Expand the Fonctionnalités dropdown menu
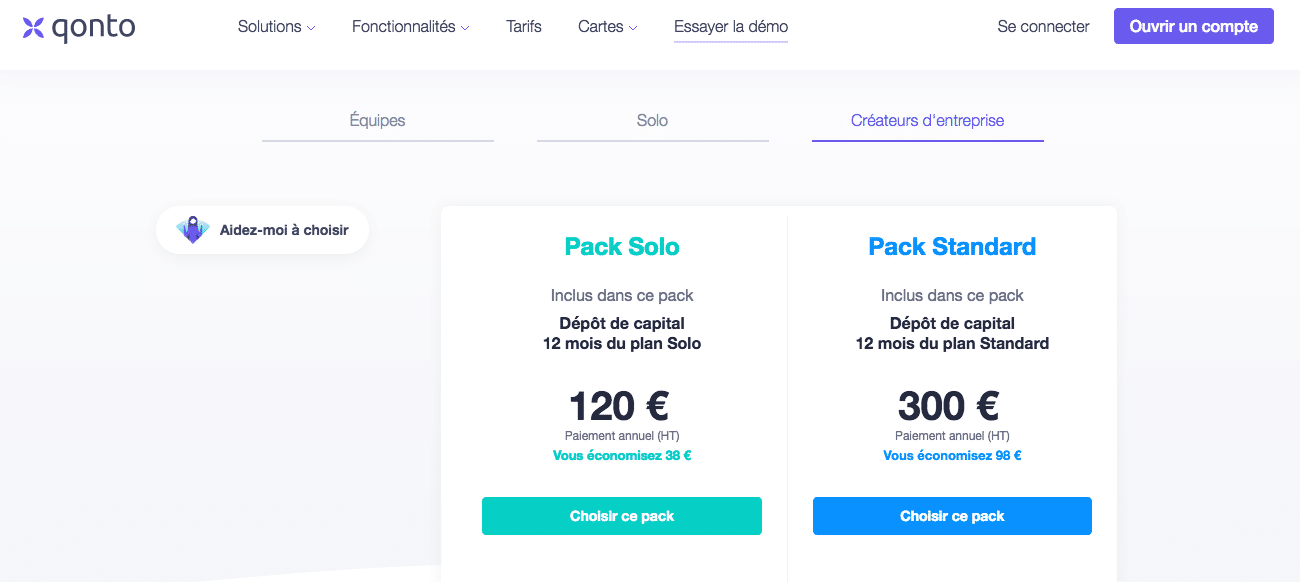 [410, 27]
